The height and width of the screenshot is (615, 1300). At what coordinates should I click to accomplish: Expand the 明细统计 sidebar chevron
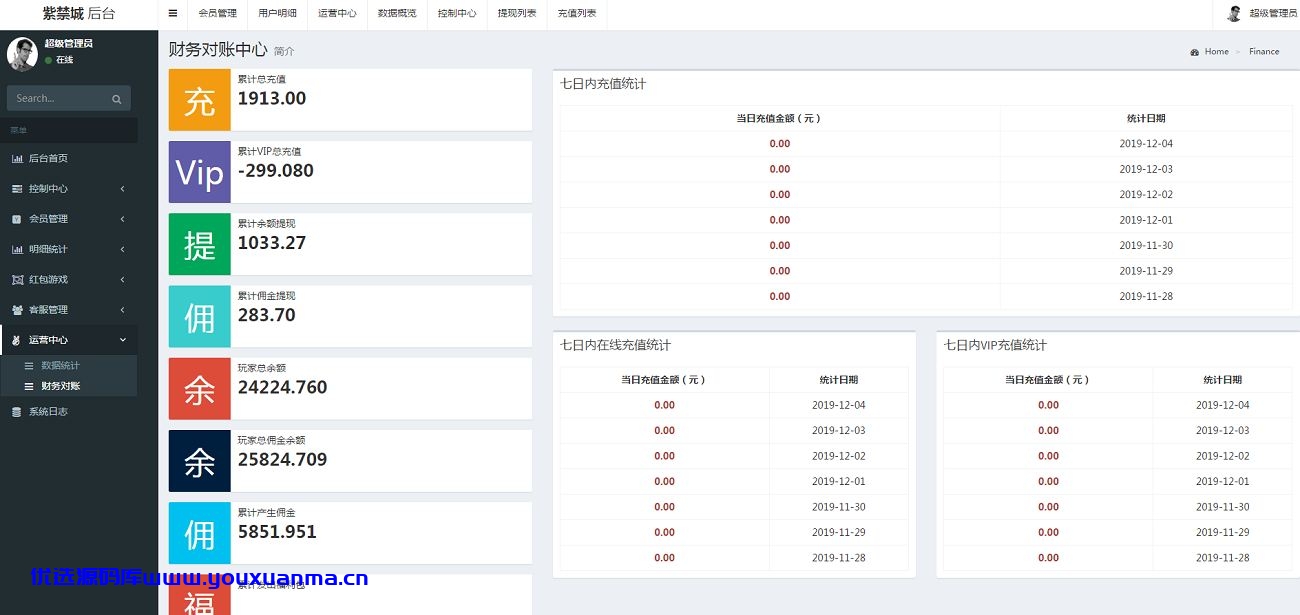pyautogui.click(x=122, y=249)
